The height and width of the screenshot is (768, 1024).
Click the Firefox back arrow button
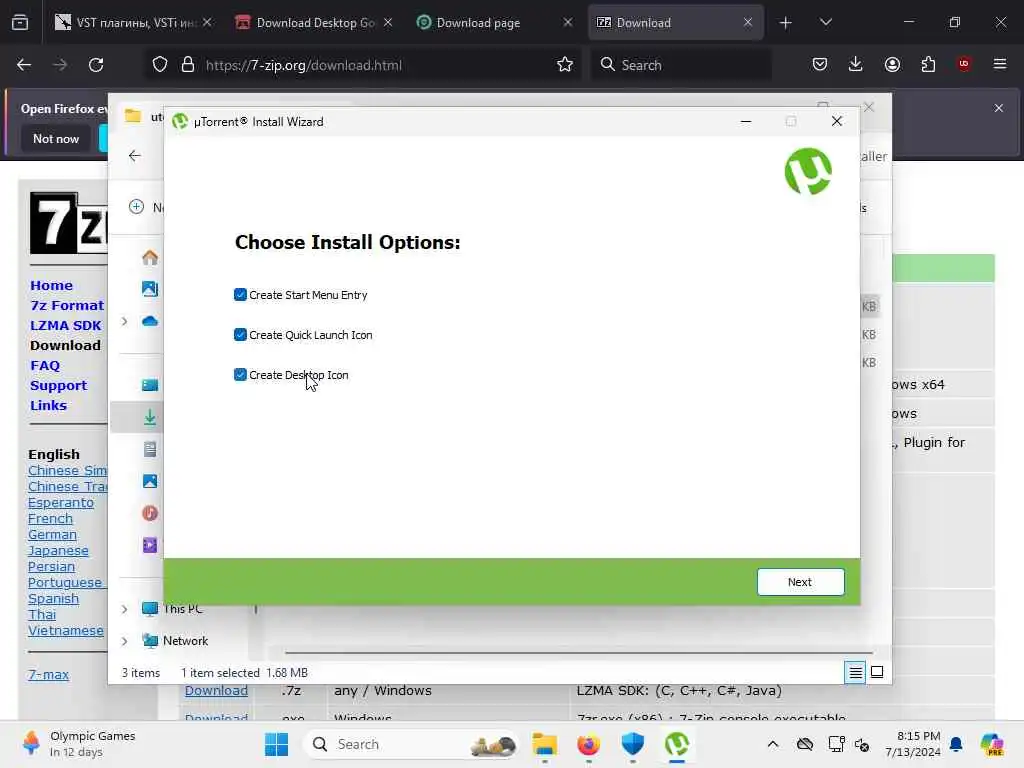tap(24, 65)
